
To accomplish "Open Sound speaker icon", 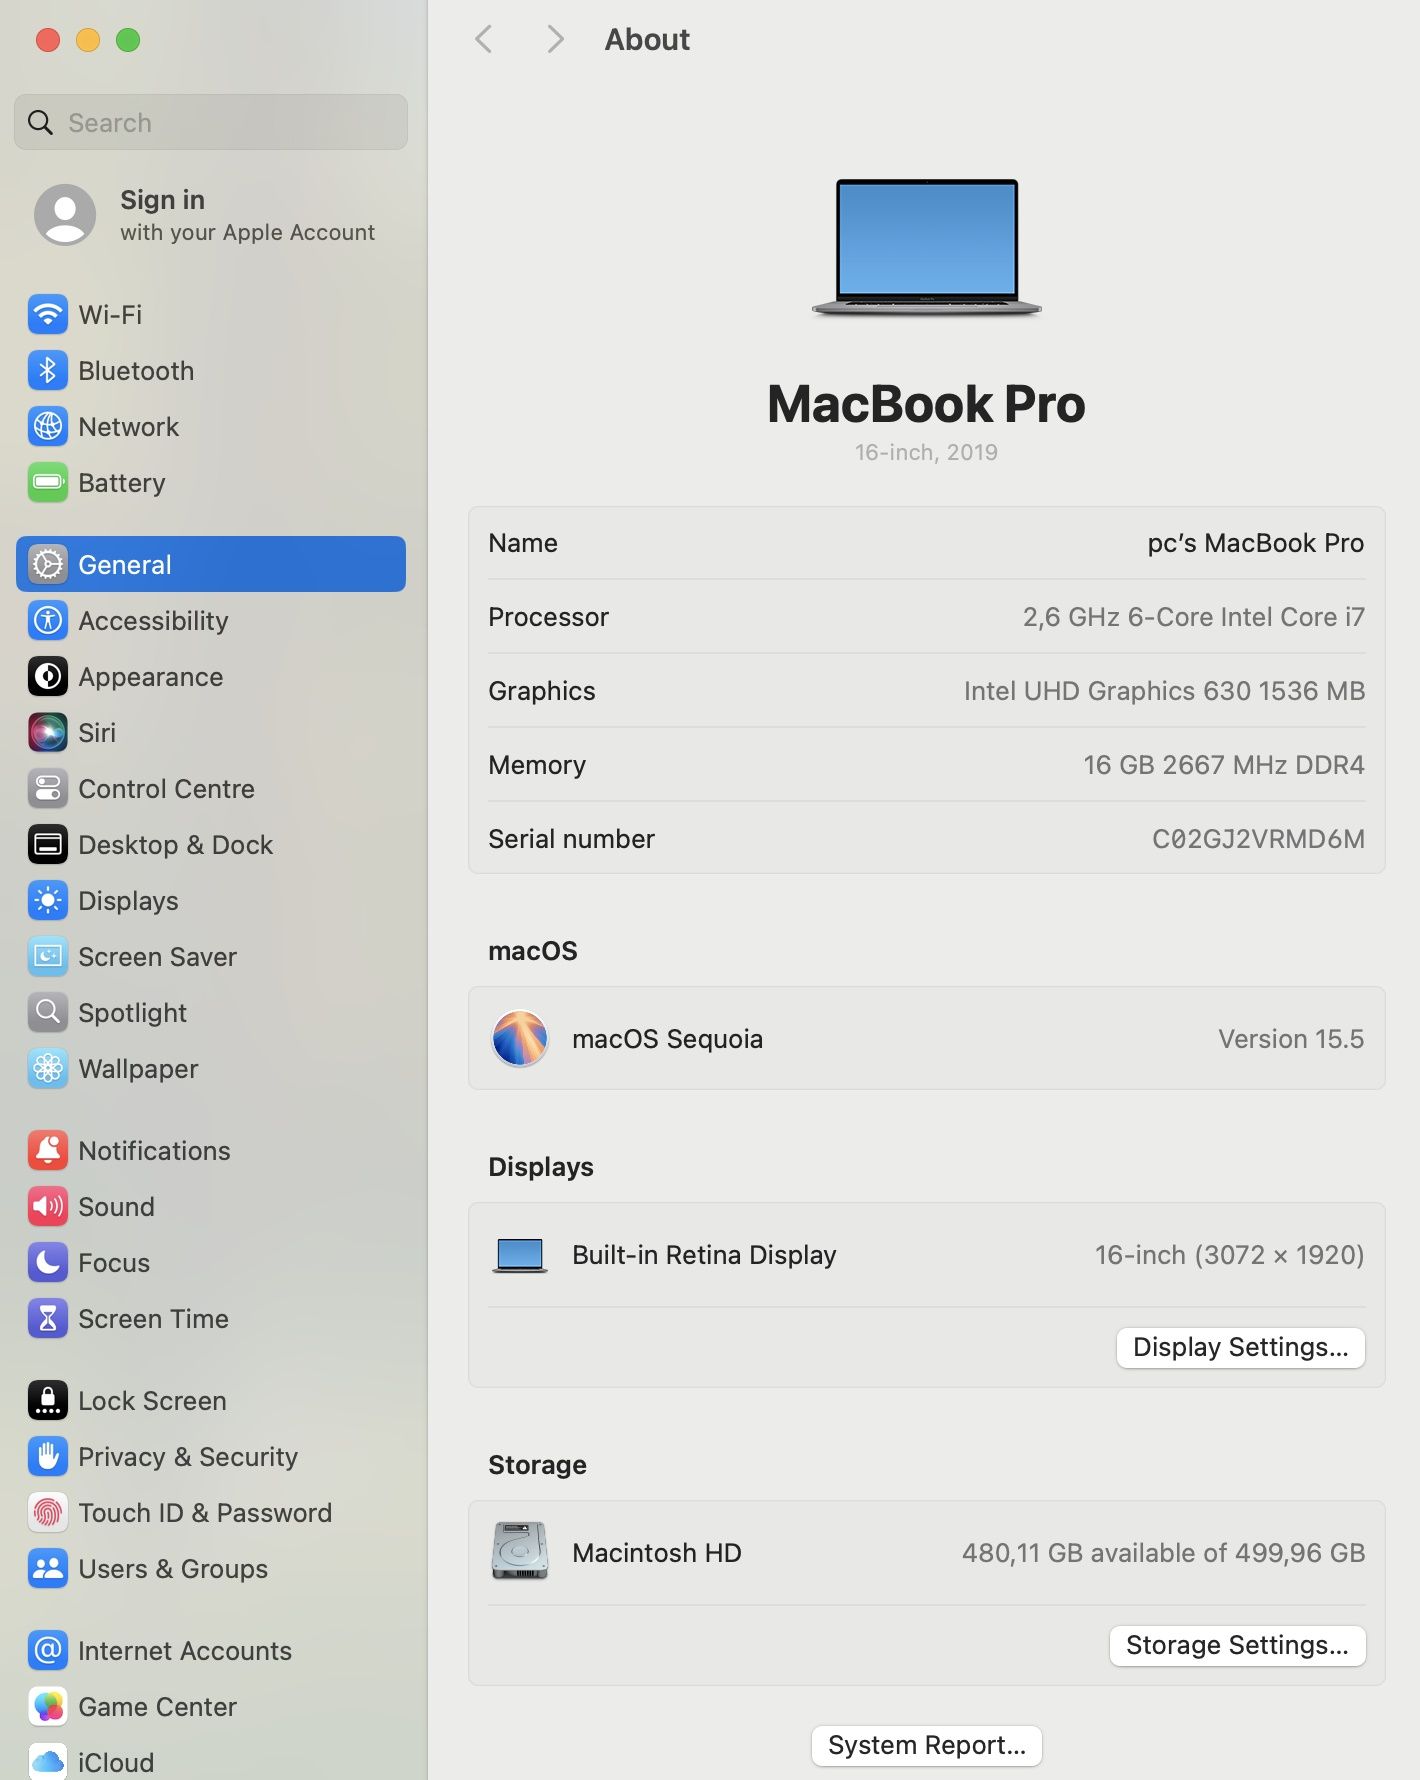I will pos(48,1207).
